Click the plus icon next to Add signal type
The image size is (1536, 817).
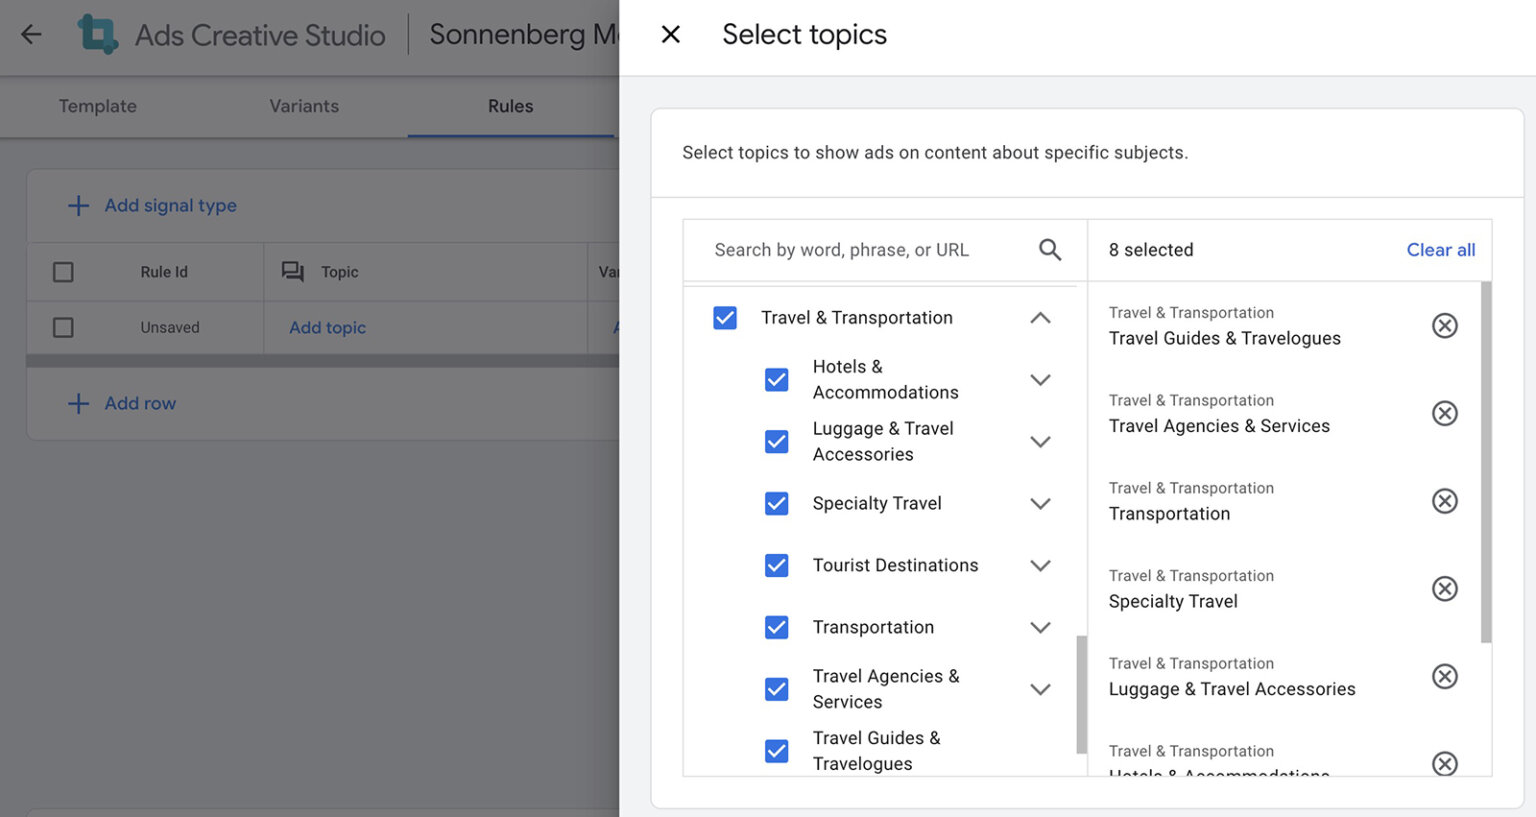point(79,205)
